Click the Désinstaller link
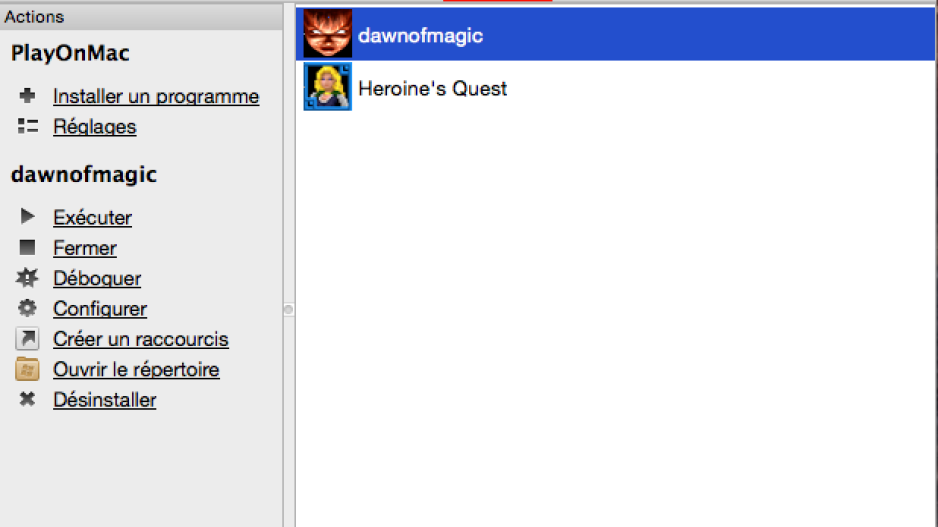Viewport: 938px width, 527px height. click(x=105, y=400)
